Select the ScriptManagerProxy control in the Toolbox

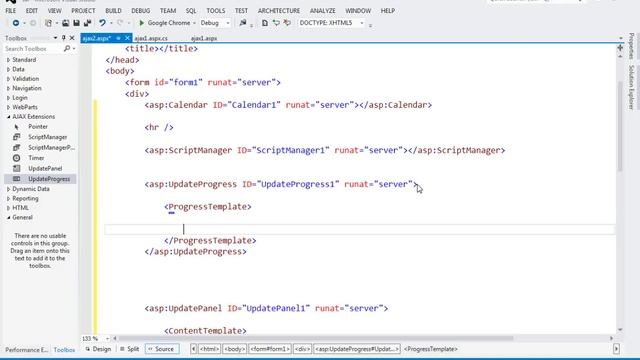pyautogui.click(x=51, y=147)
